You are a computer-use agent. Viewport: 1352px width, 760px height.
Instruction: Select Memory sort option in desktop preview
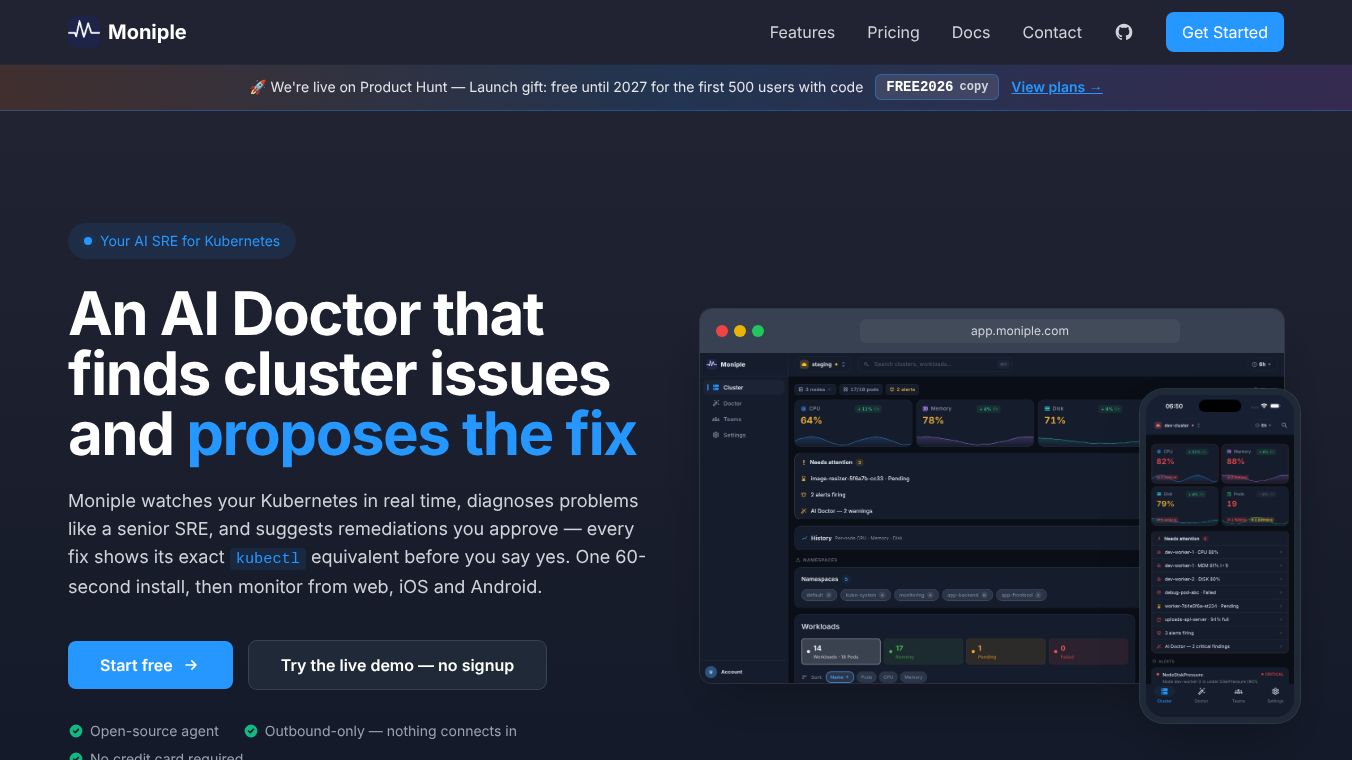pyautogui.click(x=913, y=677)
